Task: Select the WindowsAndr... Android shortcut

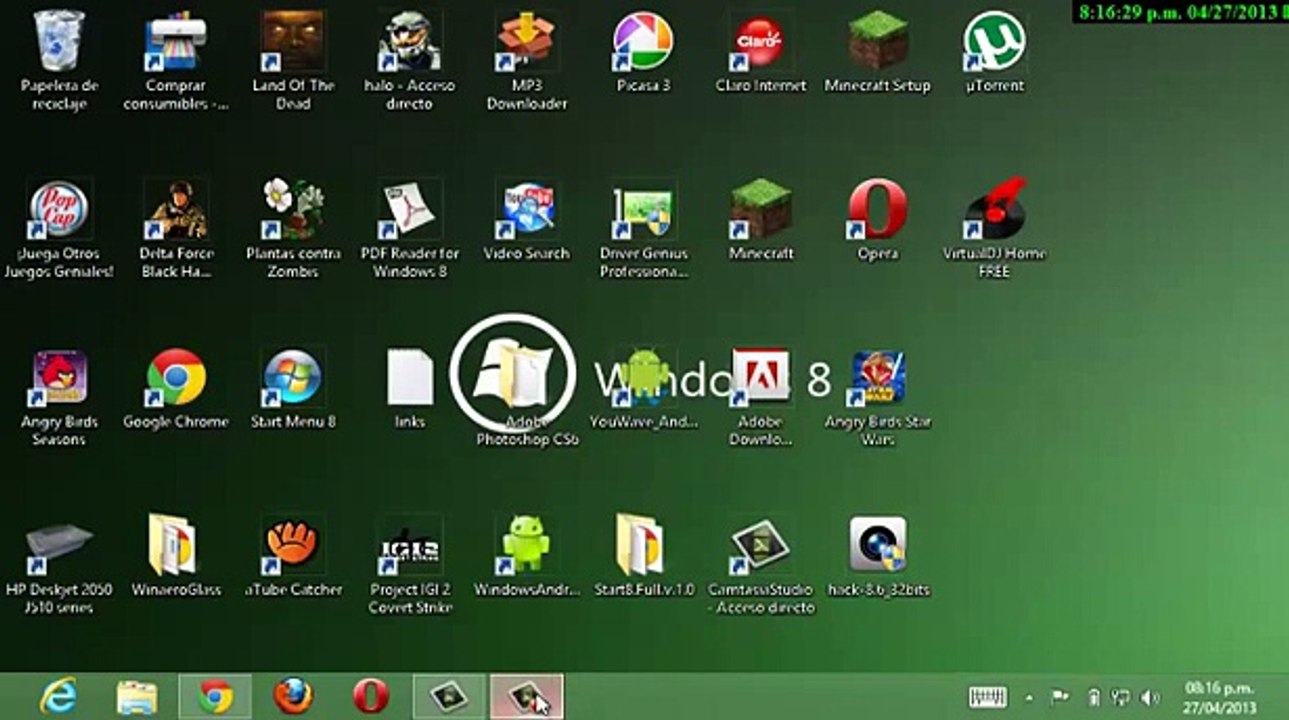Action: pos(527,556)
